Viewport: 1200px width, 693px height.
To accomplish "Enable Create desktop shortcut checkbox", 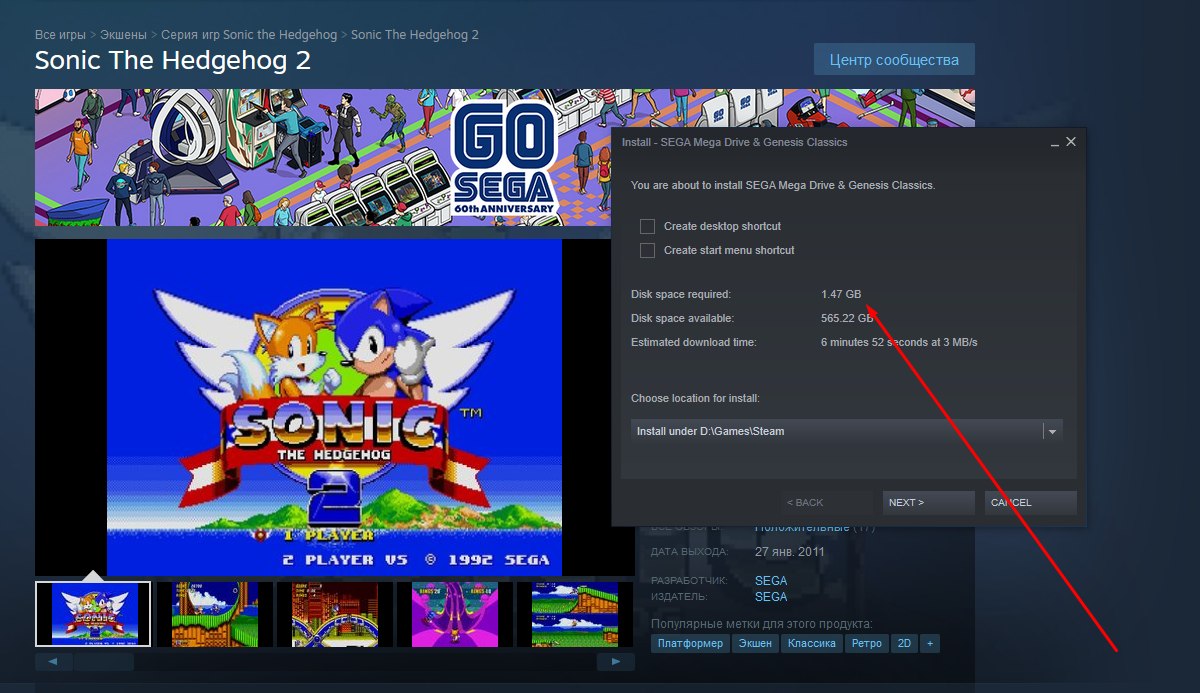I will tap(647, 226).
